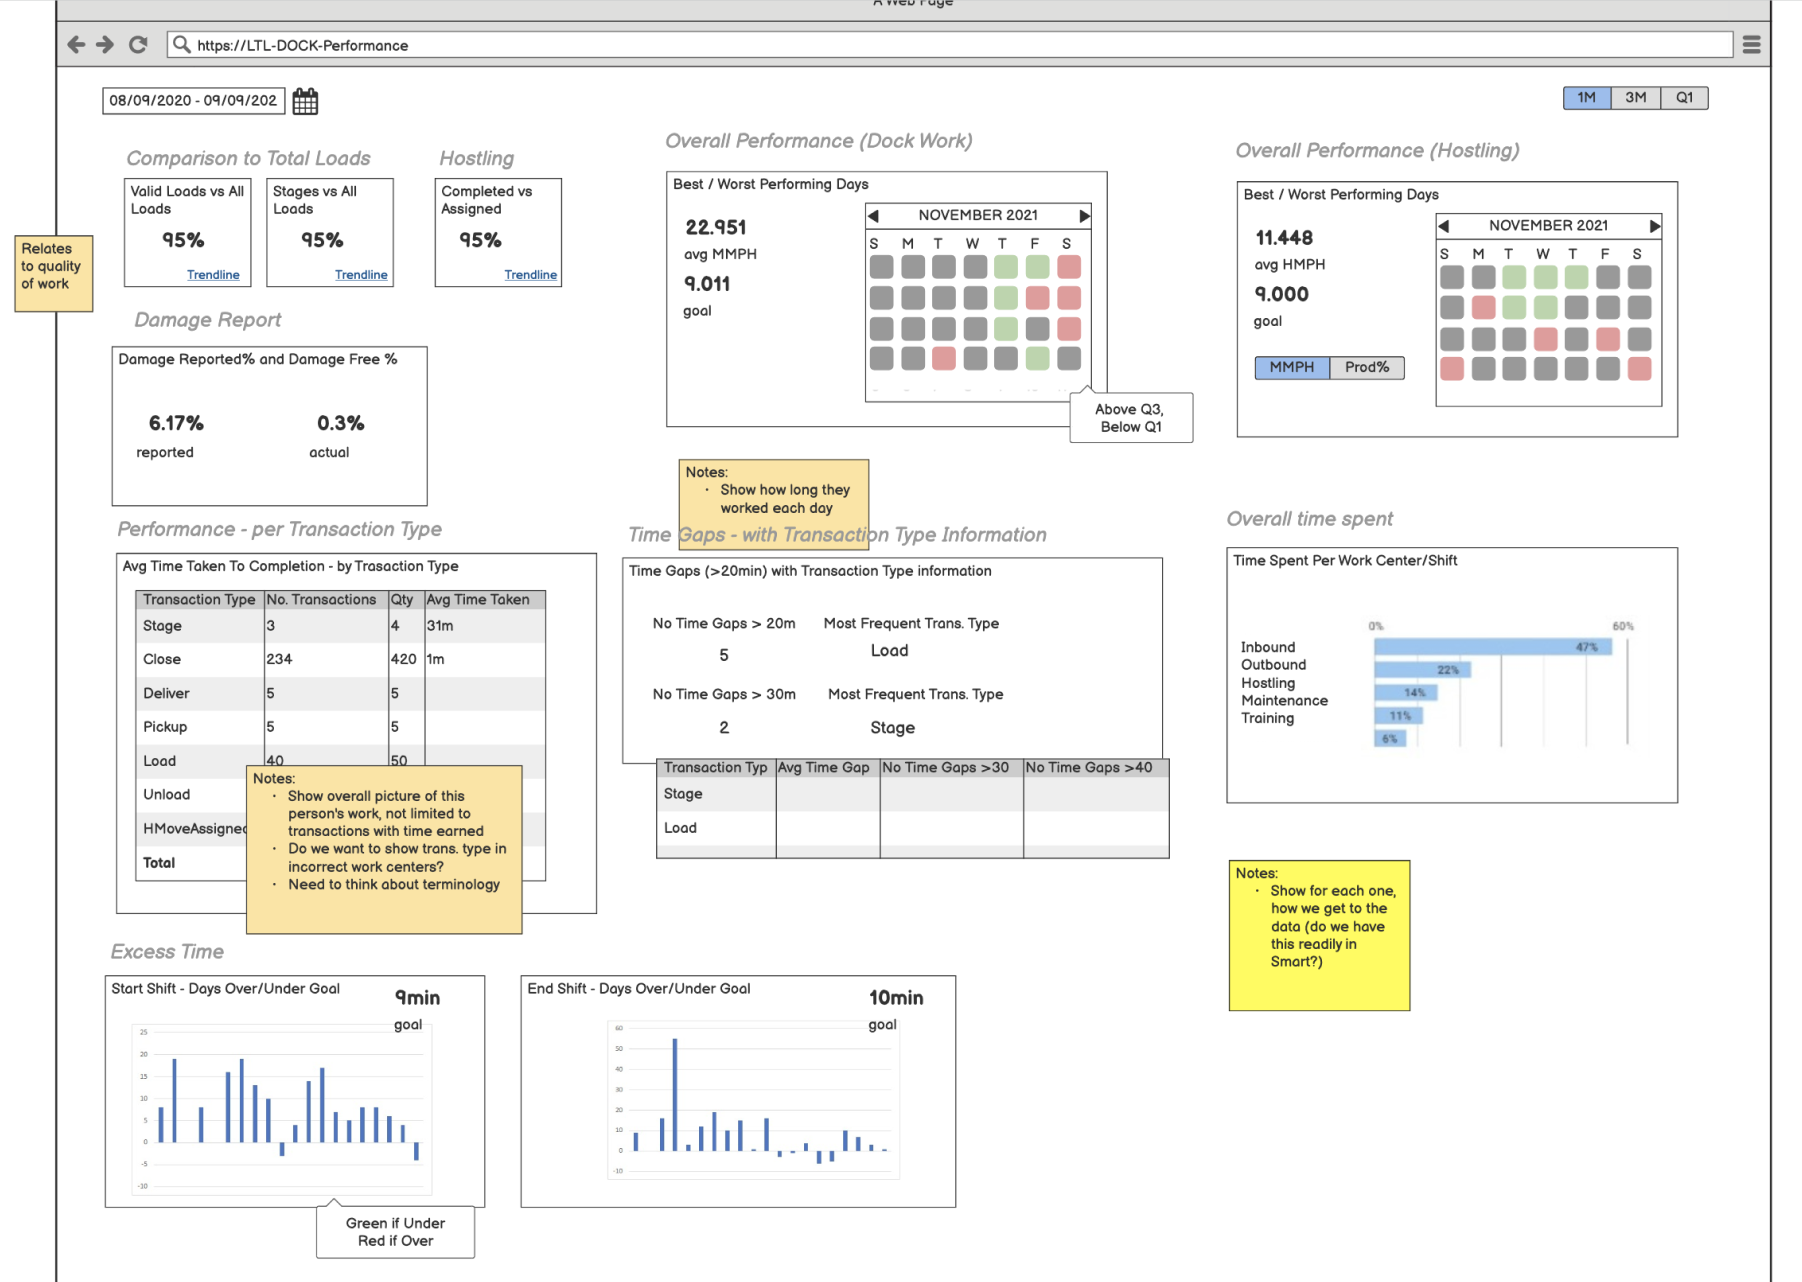This screenshot has width=1802, height=1282.
Task: Click the date range input field
Action: point(193,101)
